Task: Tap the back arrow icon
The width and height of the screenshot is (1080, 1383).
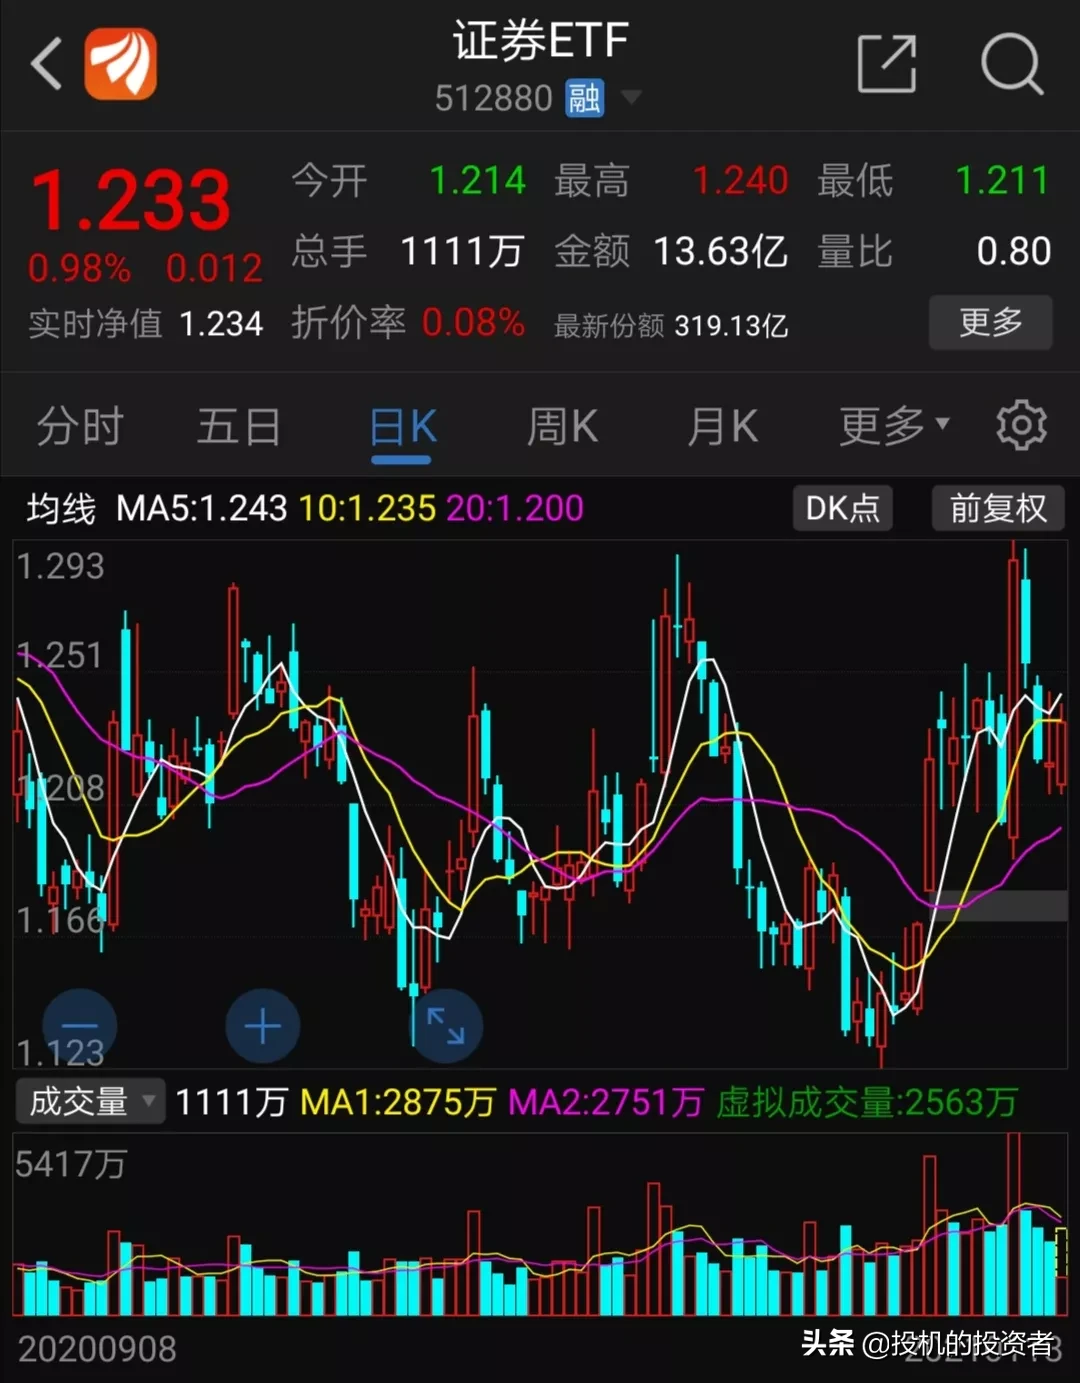Action: coord(47,64)
